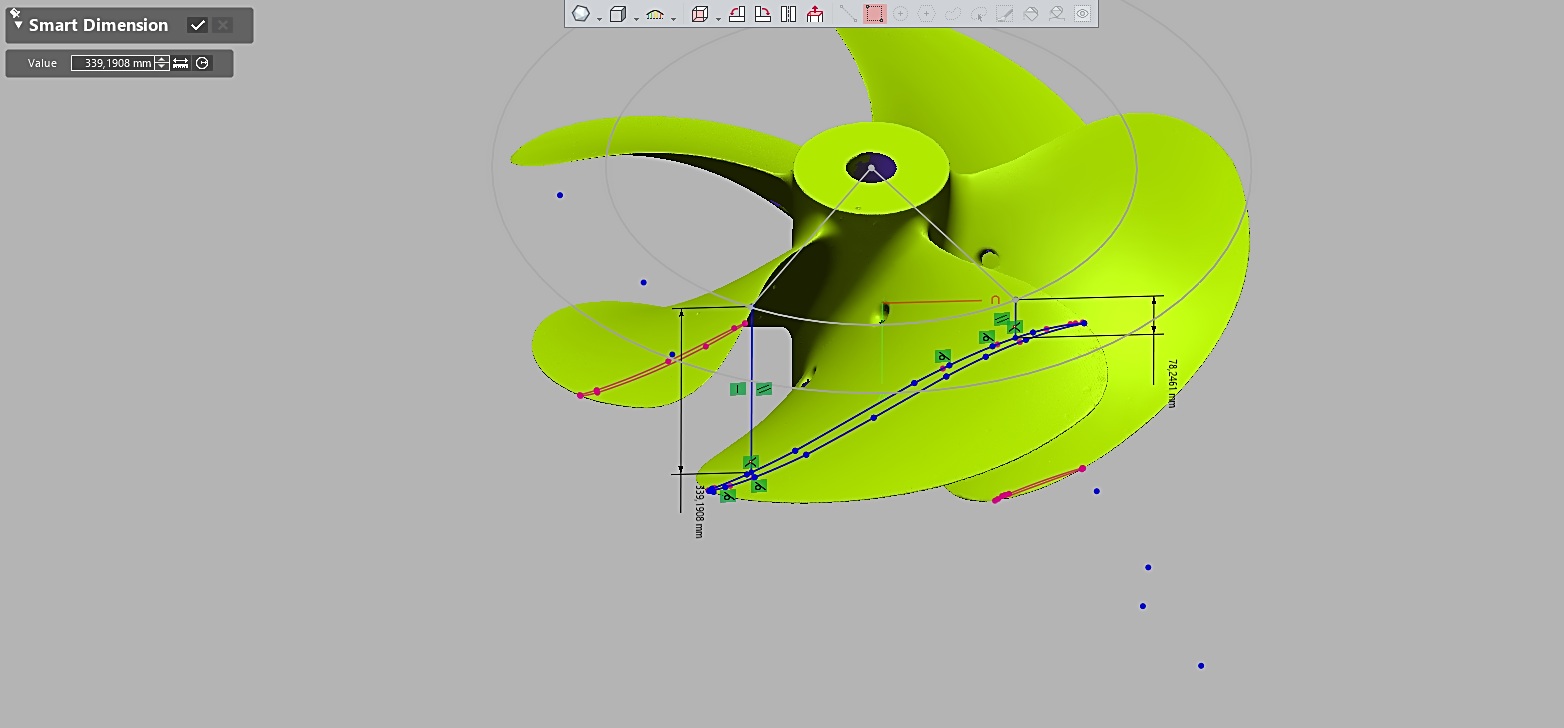
Task: Click the Value field showing 339,1908 mm
Action: pyautogui.click(x=115, y=63)
